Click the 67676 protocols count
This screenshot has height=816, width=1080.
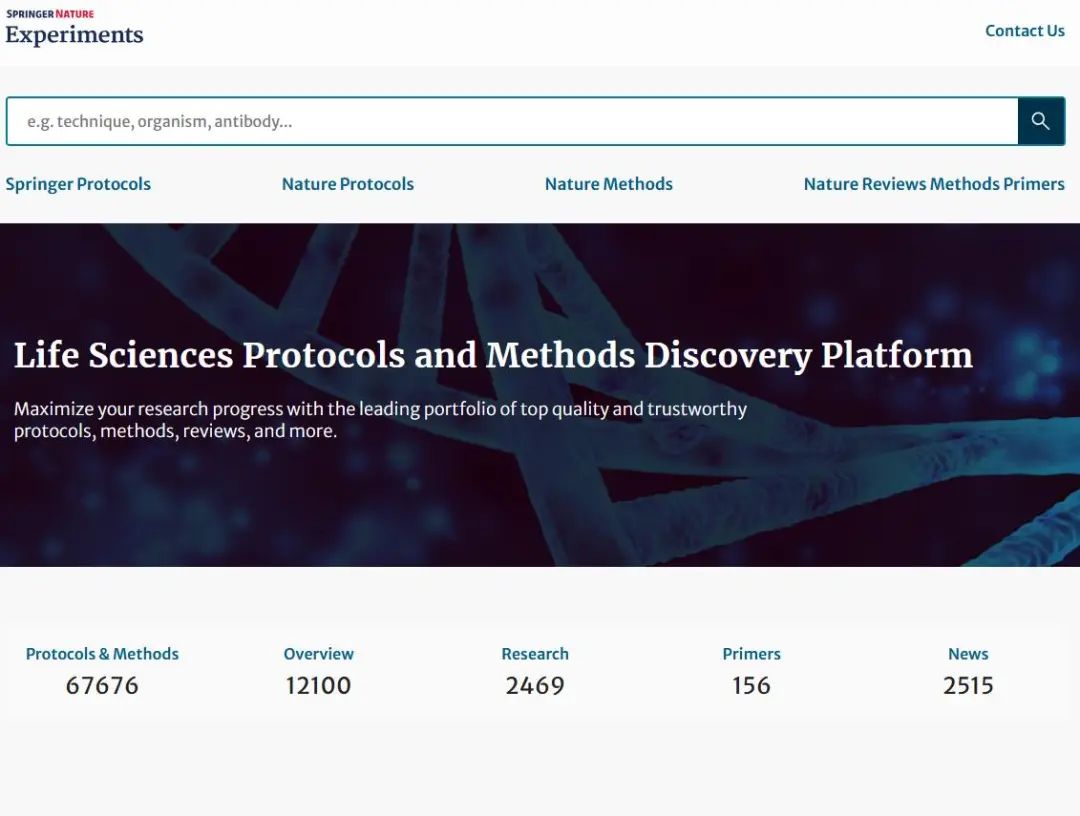[x=102, y=686]
